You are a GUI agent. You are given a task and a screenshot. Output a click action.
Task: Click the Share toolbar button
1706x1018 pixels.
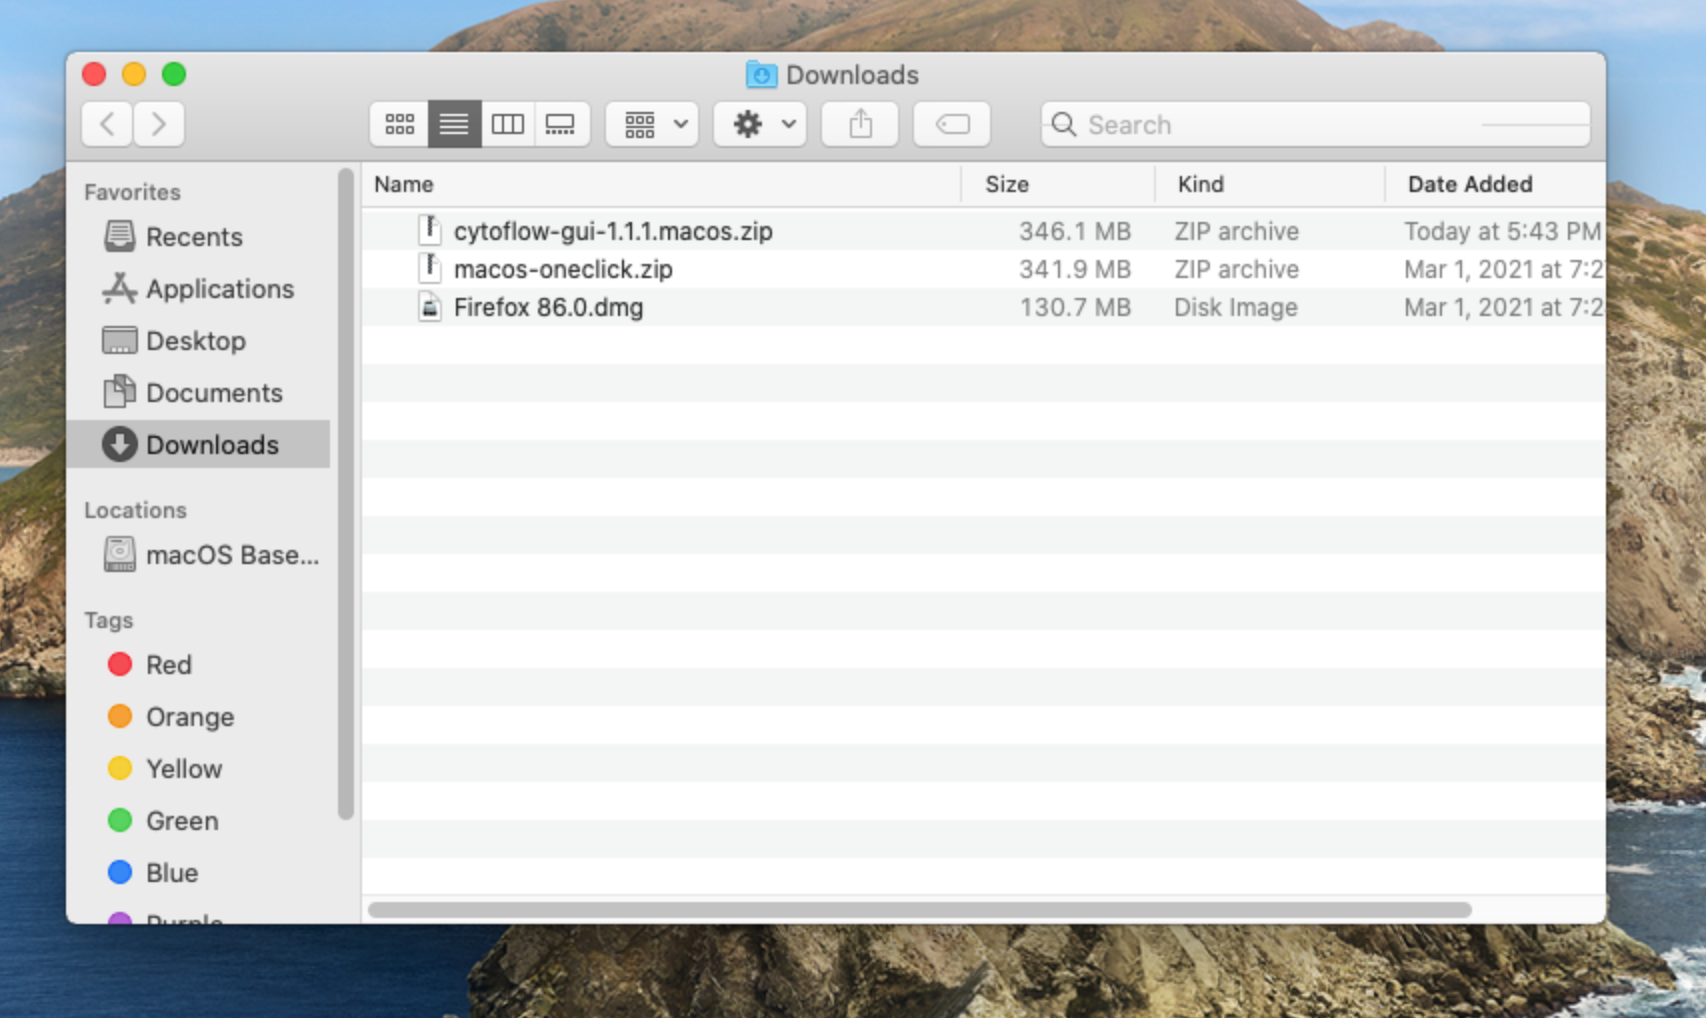click(860, 124)
